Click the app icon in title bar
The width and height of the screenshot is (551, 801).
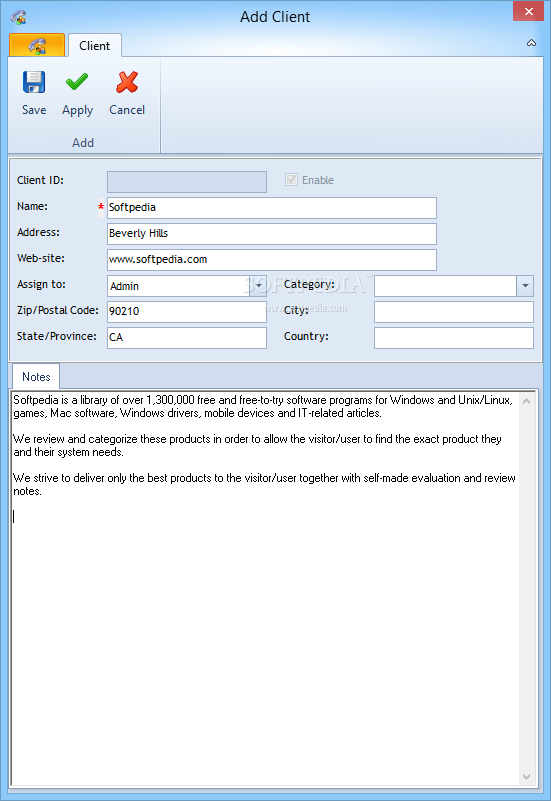pos(18,17)
